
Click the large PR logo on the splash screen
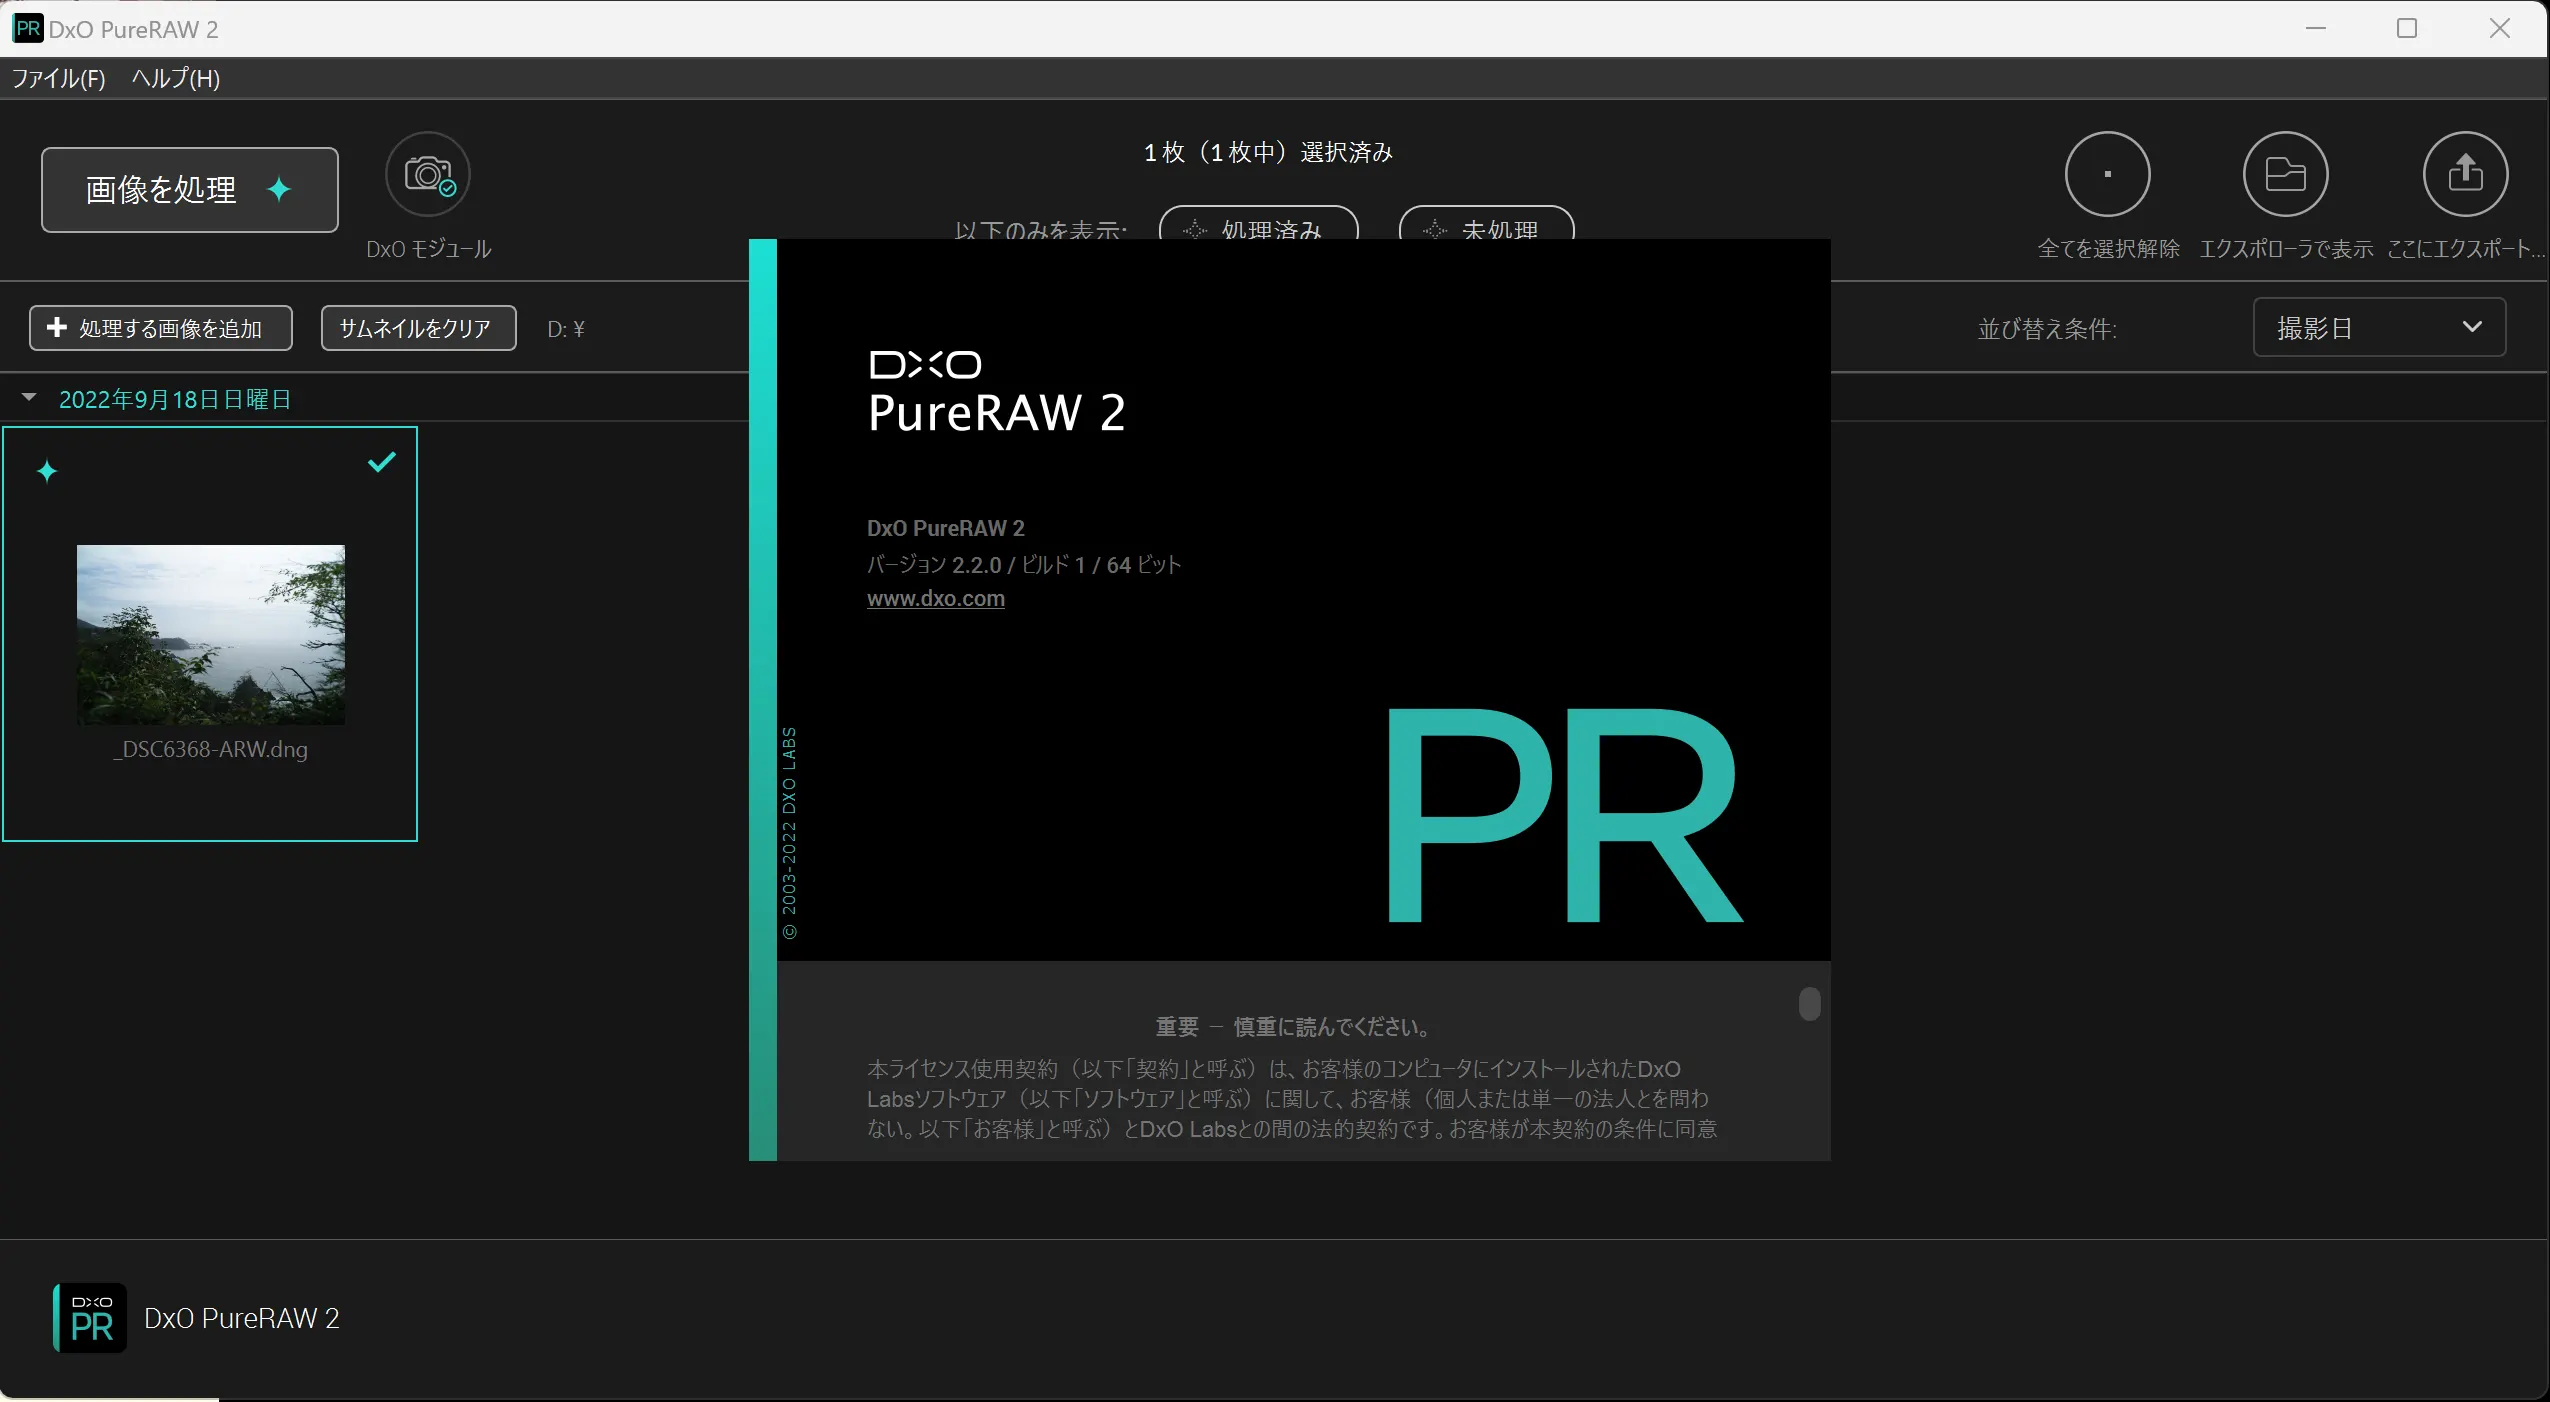tap(1563, 816)
